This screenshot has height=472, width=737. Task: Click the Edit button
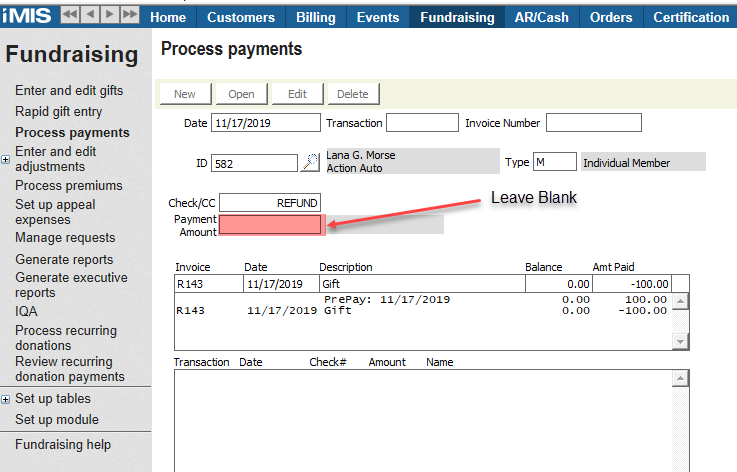pos(297,94)
